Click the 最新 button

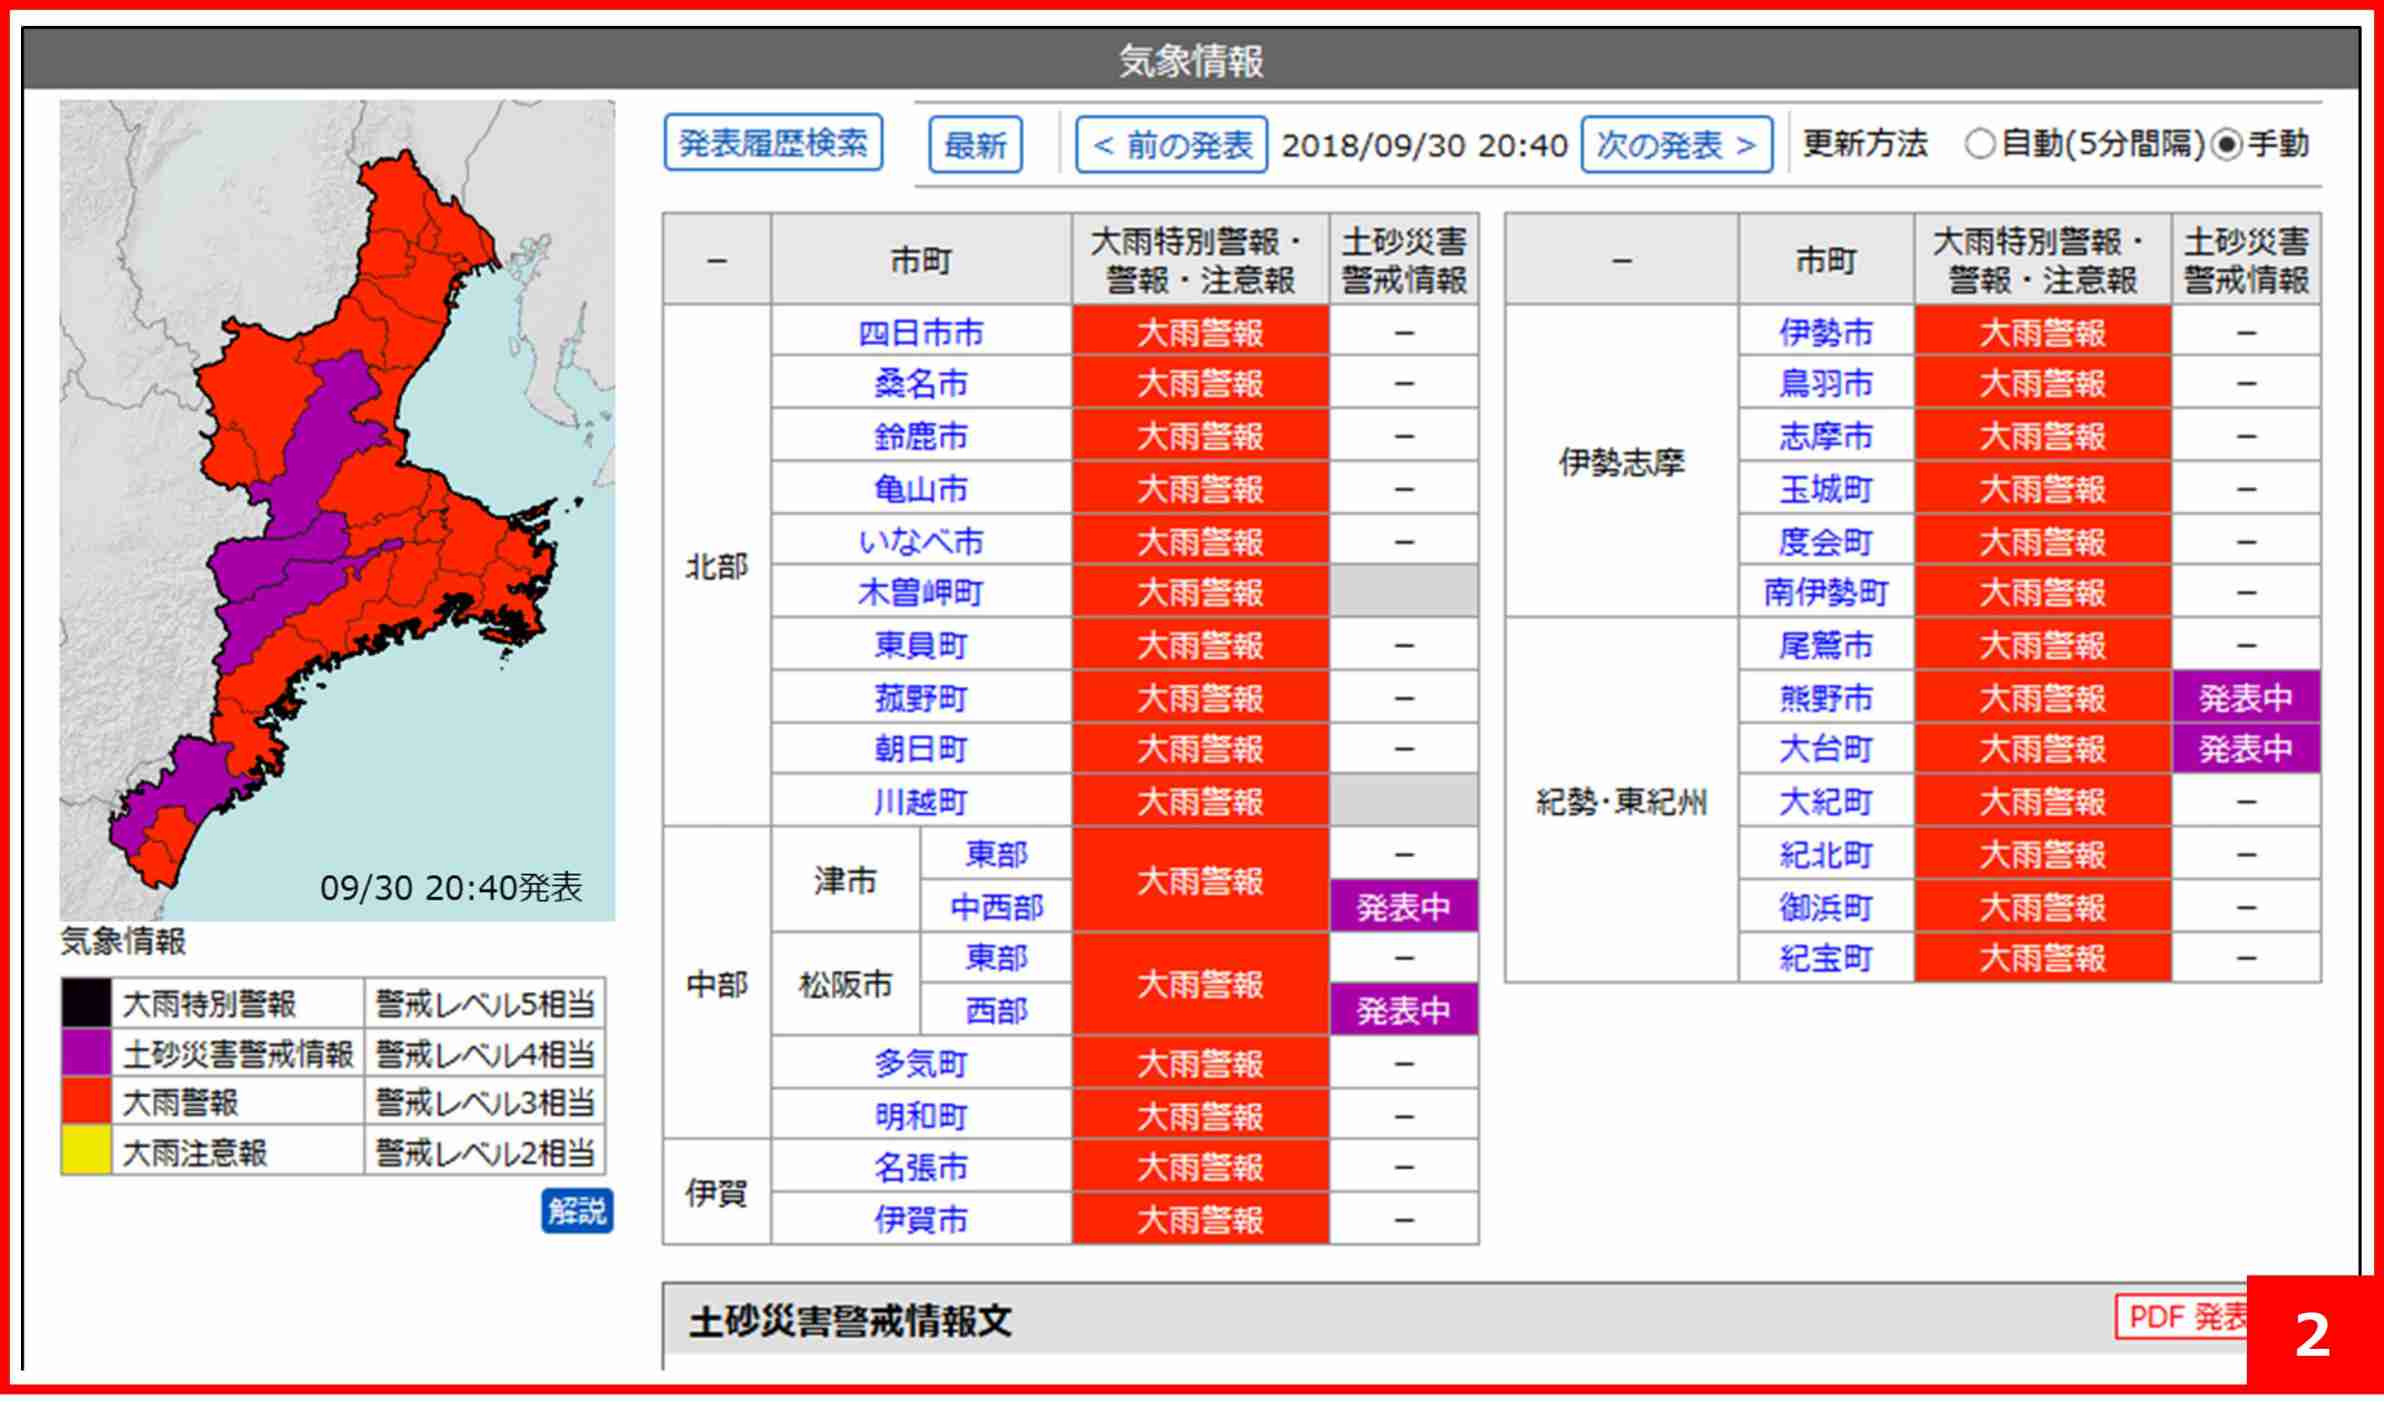975,145
